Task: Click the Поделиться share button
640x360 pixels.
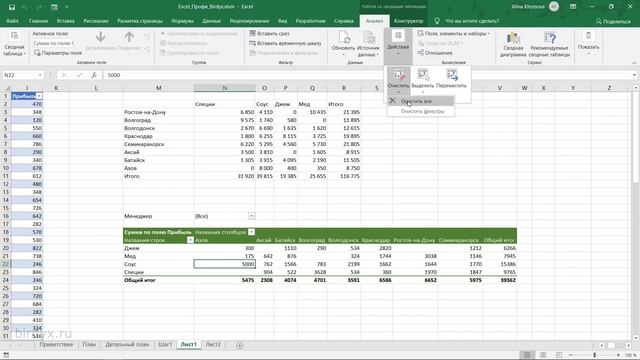Action: coord(613,21)
